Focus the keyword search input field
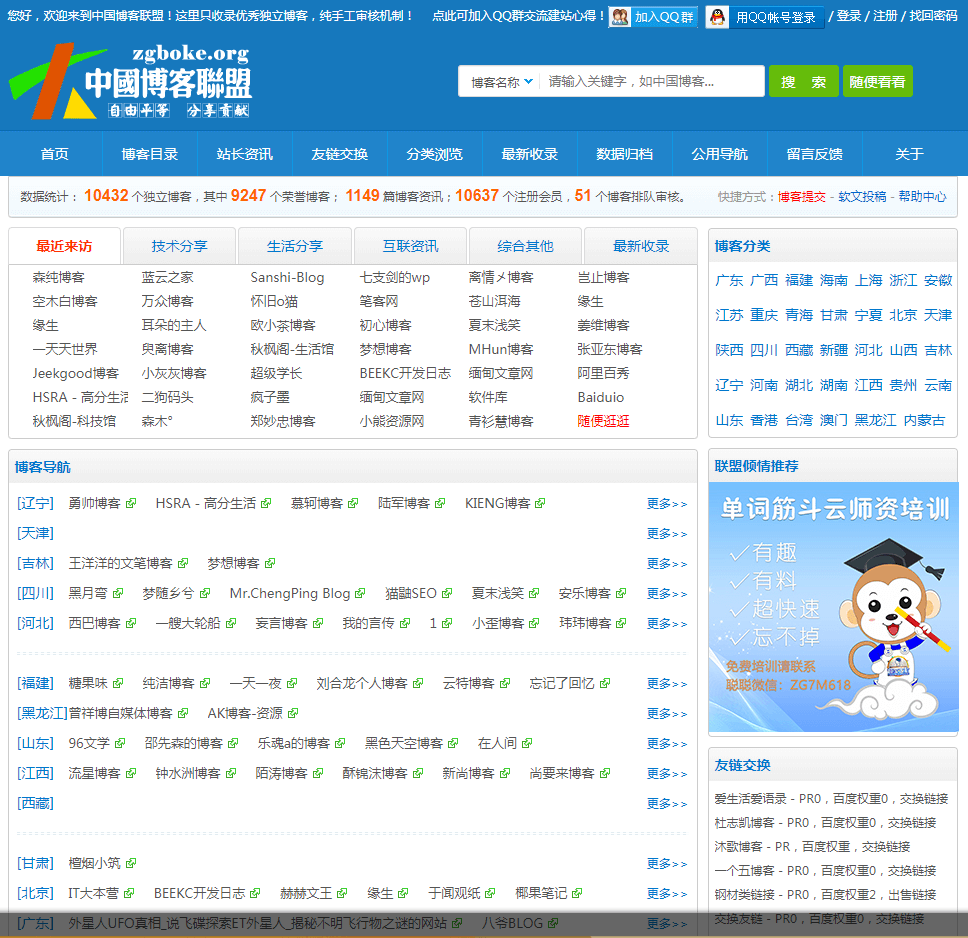This screenshot has width=968, height=938. pyautogui.click(x=650, y=82)
